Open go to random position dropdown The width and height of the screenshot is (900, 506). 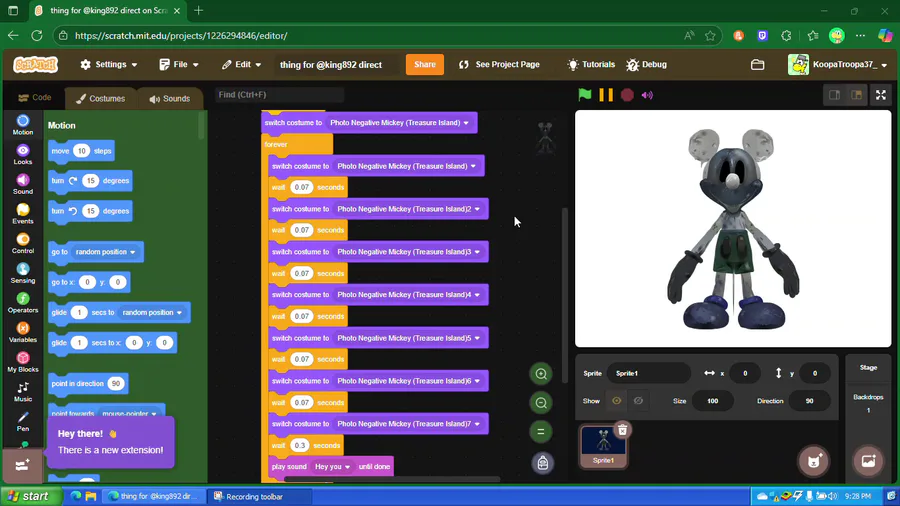(106, 252)
